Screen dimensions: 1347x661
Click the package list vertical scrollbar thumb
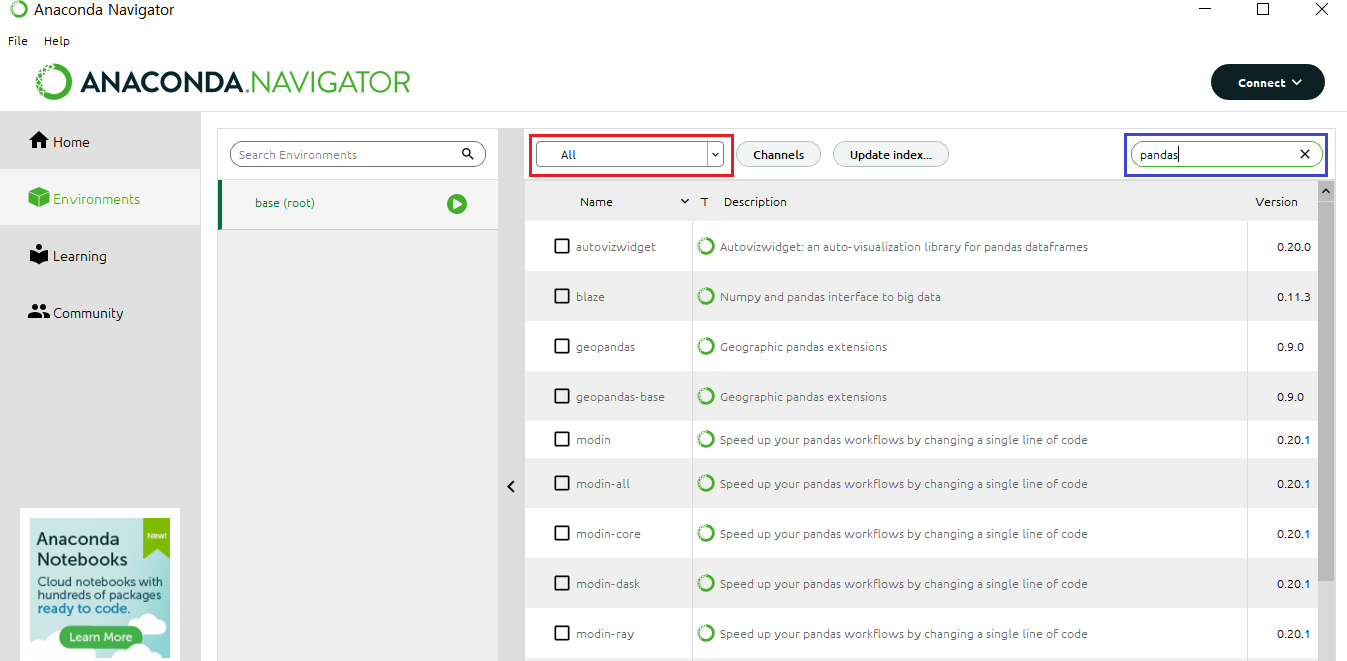(1326, 390)
